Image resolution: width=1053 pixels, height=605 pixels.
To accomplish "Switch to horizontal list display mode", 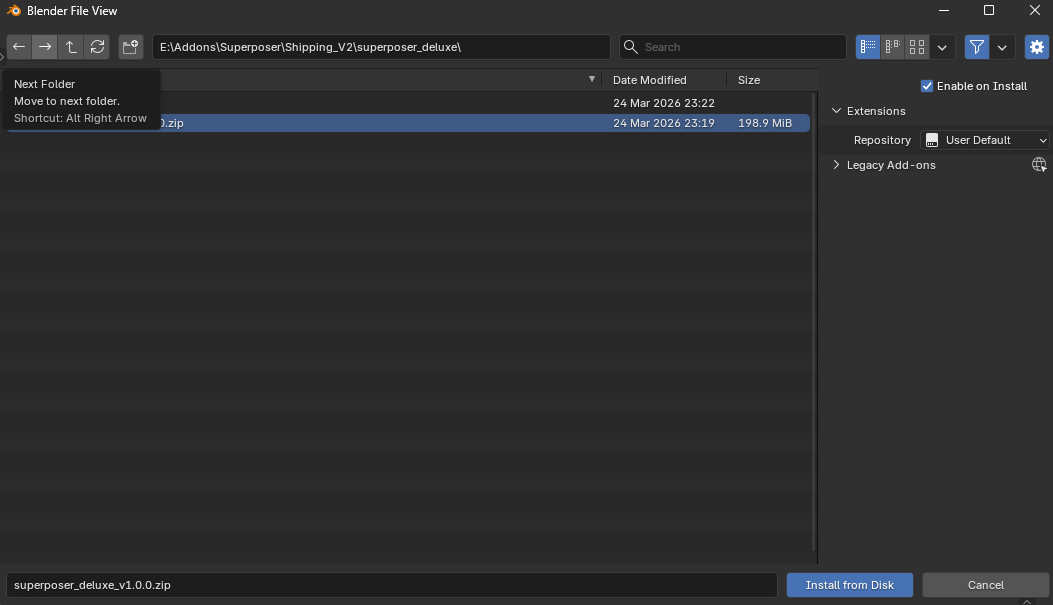I will tap(892, 47).
